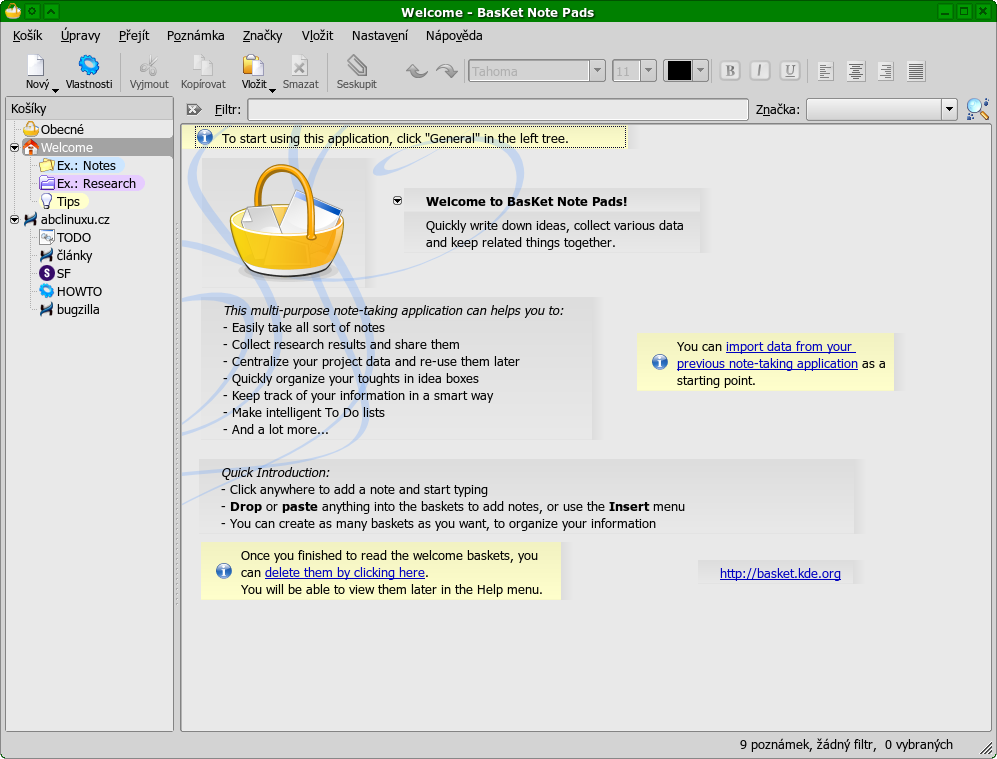The width and height of the screenshot is (997, 759).
Task: Open the Nový button dropdown arrow
Action: click(55, 90)
